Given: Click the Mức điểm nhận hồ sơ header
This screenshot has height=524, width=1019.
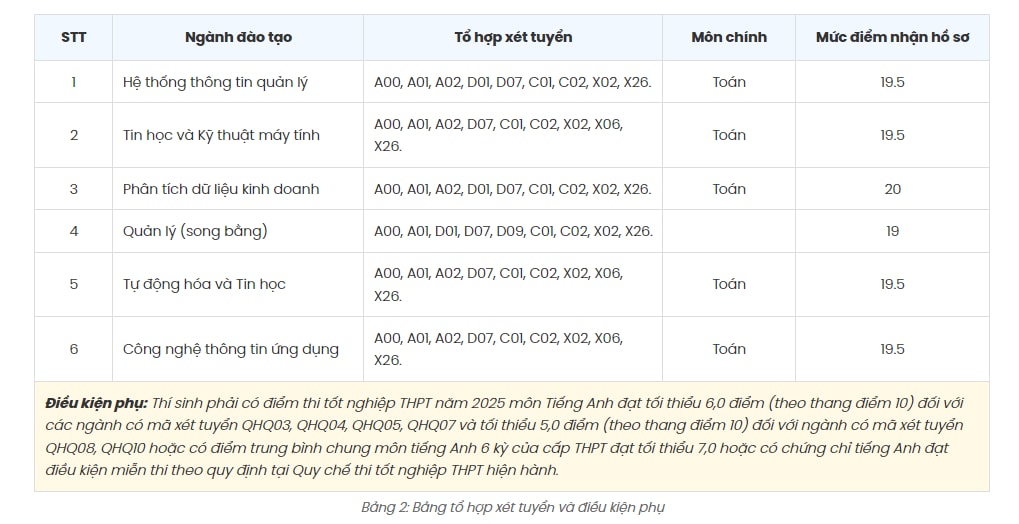Looking at the screenshot, I should [x=892, y=38].
